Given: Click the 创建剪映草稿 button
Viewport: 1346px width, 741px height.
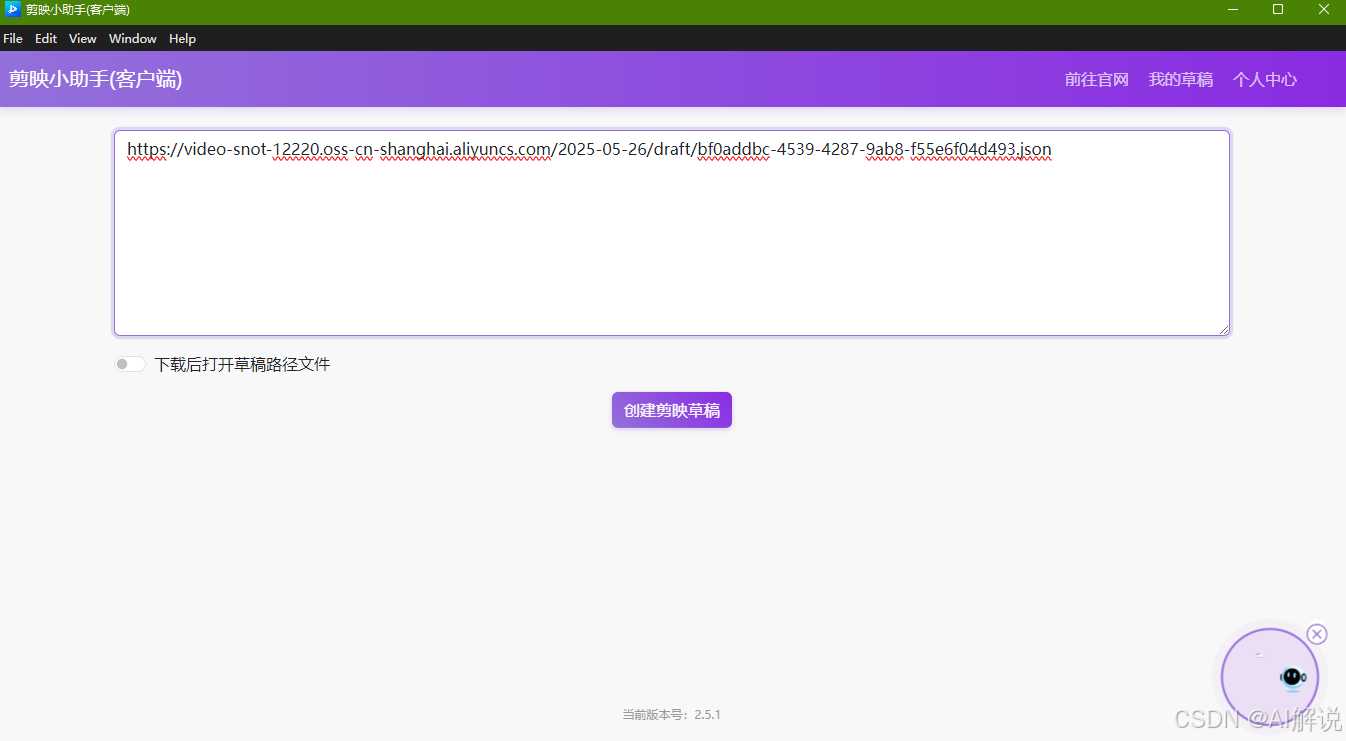Looking at the screenshot, I should click(672, 410).
